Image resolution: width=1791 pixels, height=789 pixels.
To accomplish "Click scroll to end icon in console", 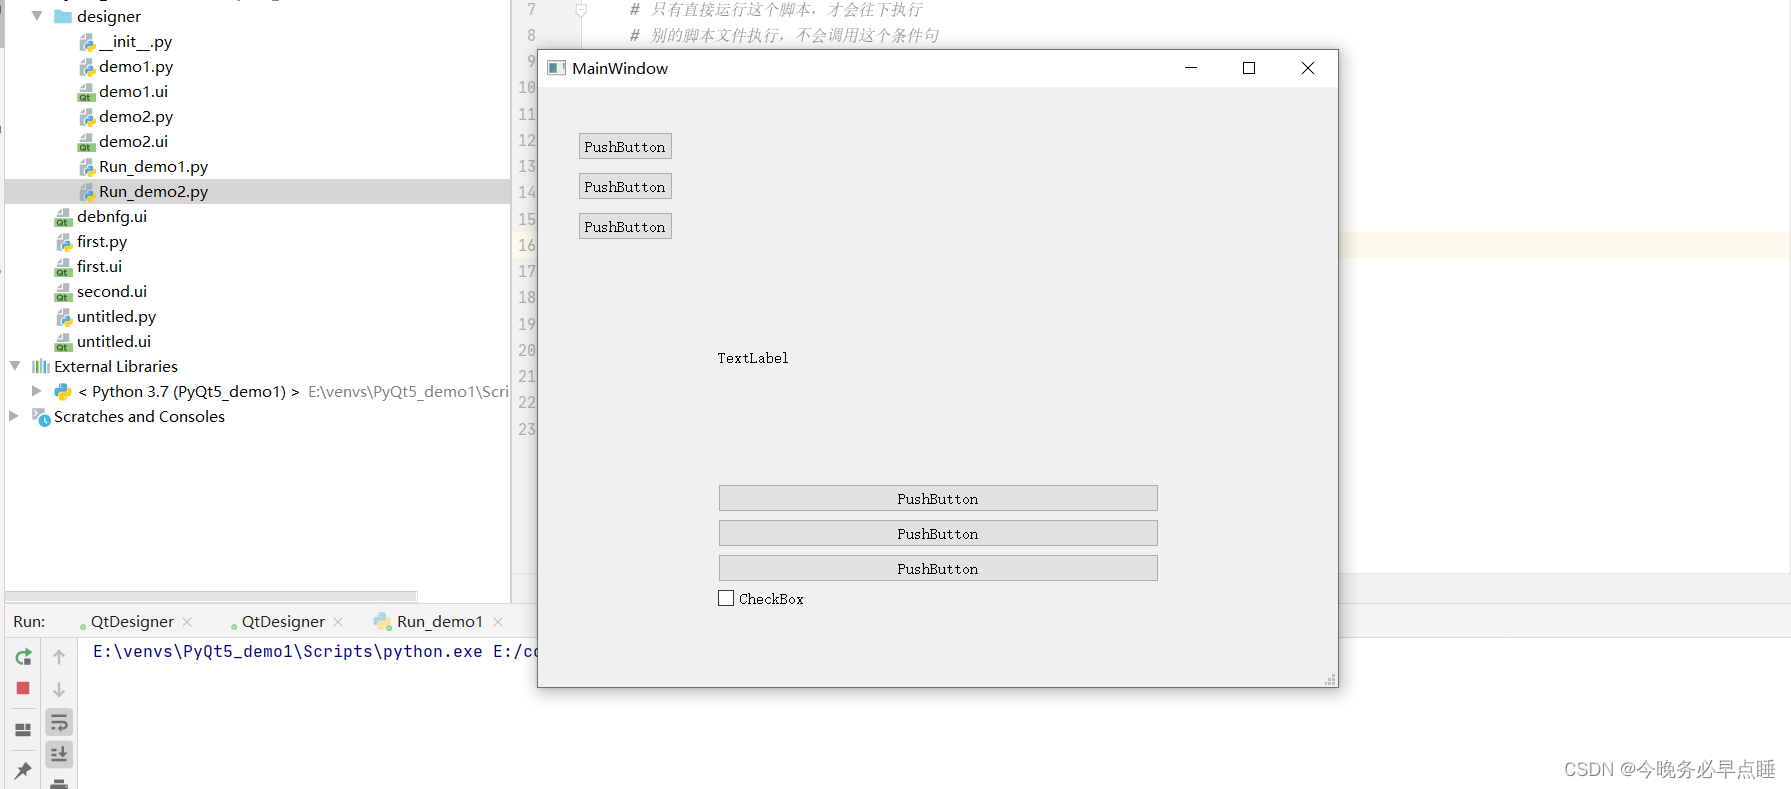I will pyautogui.click(x=59, y=754).
